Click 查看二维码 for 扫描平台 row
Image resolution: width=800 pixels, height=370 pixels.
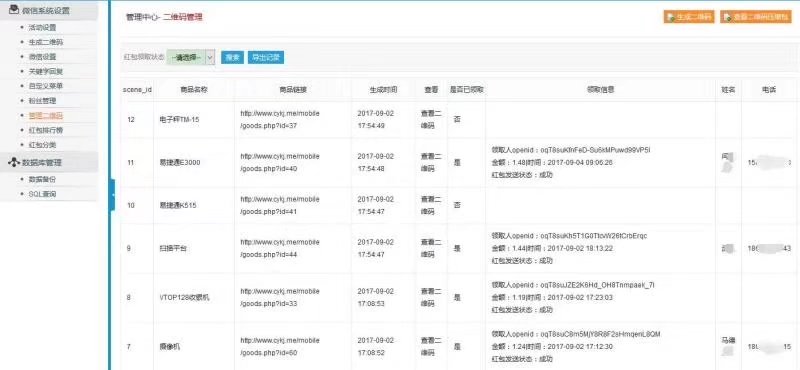pos(431,248)
